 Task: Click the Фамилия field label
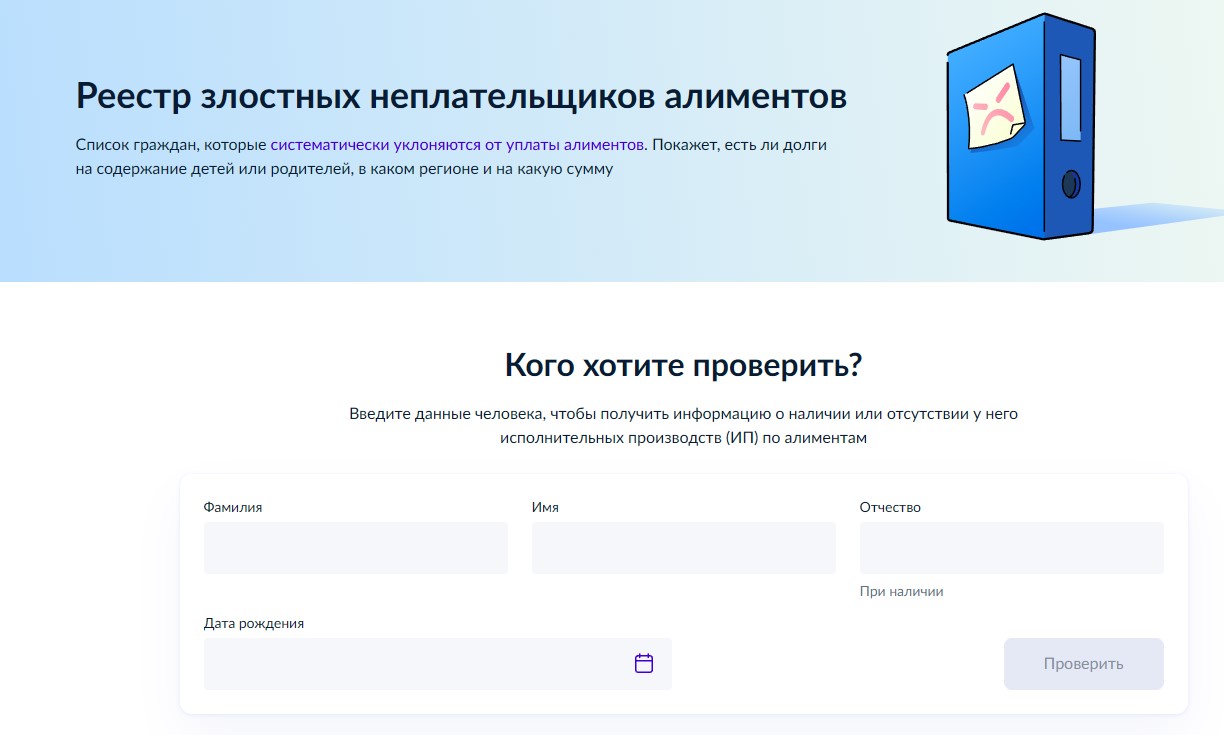pyautogui.click(x=233, y=507)
